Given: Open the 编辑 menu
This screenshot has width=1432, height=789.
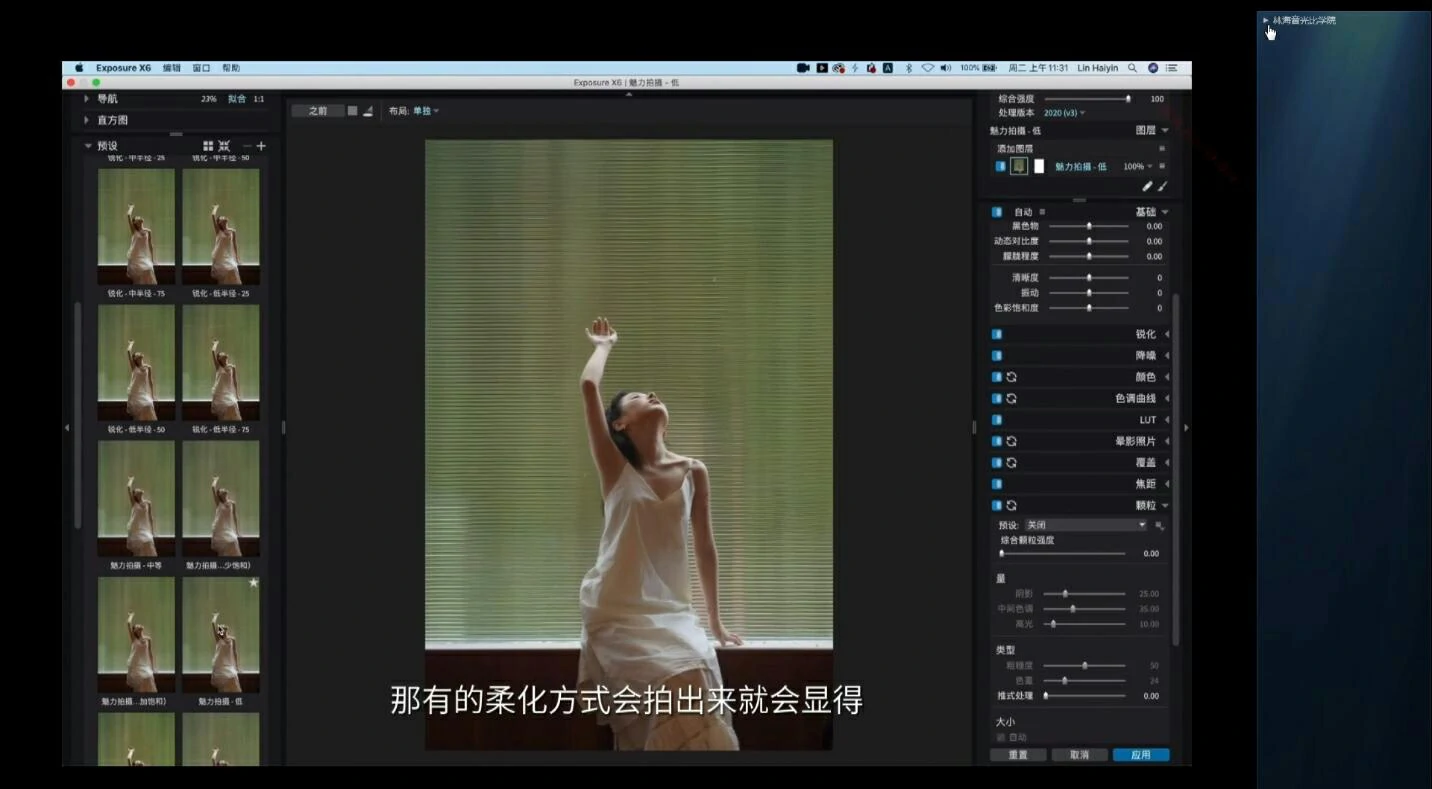Looking at the screenshot, I should [172, 68].
